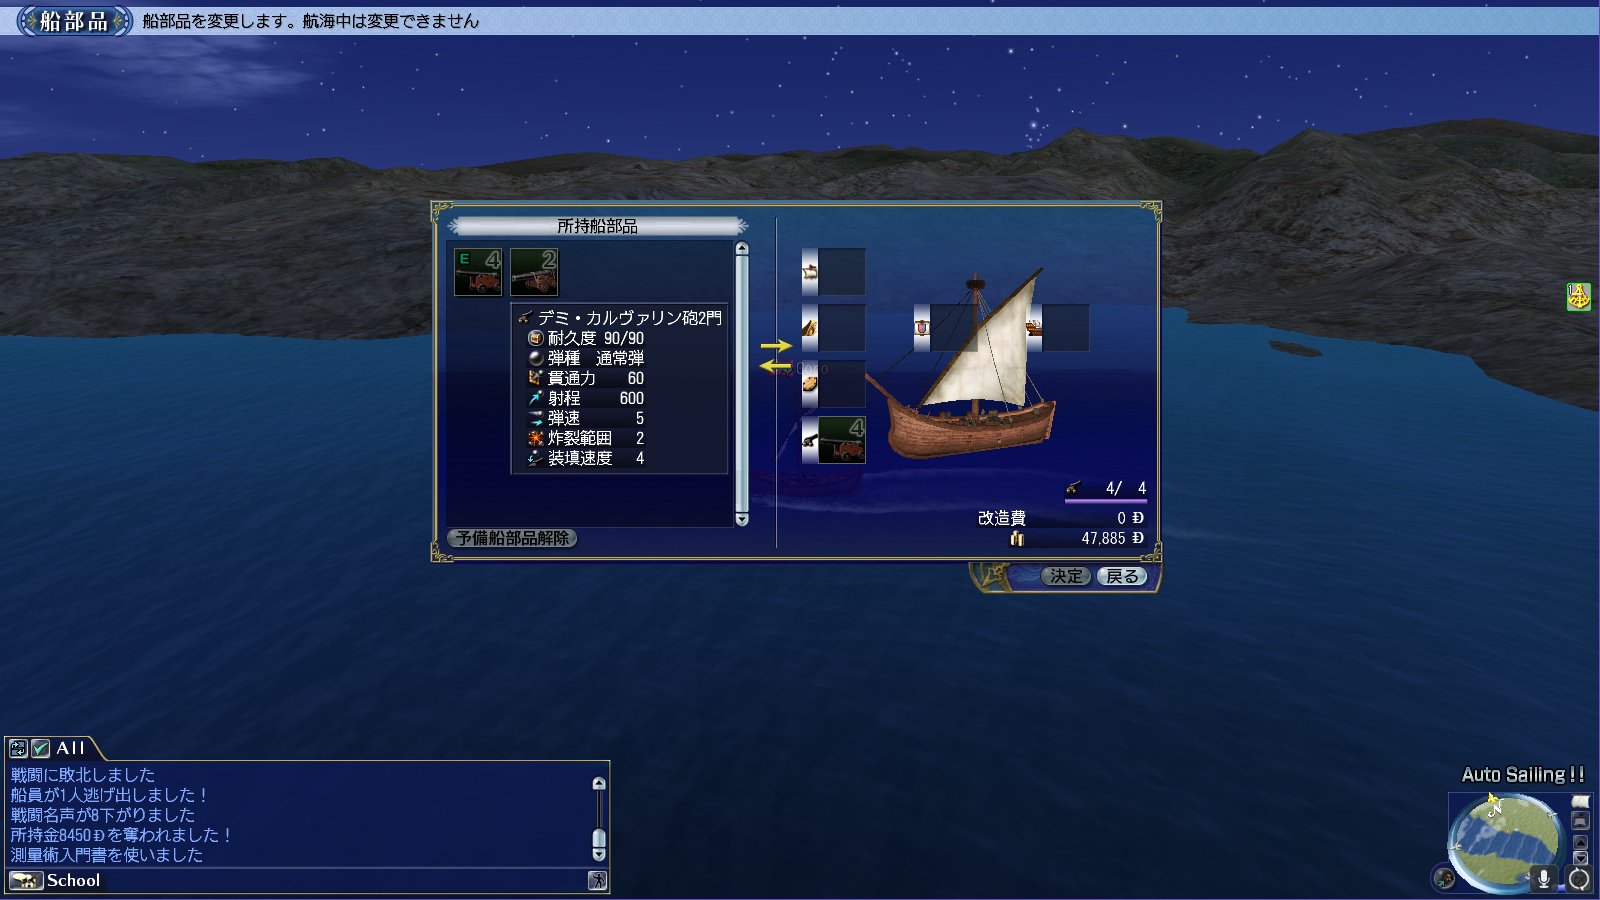Click the yellow right arrow to equip part

tap(776, 346)
